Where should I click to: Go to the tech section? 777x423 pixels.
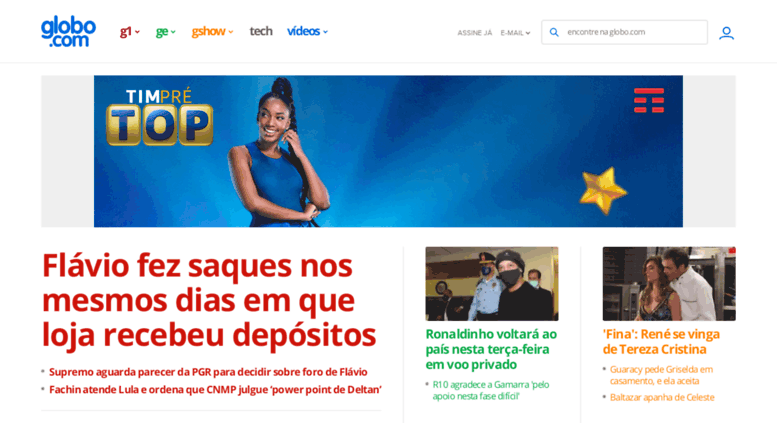pyautogui.click(x=261, y=31)
